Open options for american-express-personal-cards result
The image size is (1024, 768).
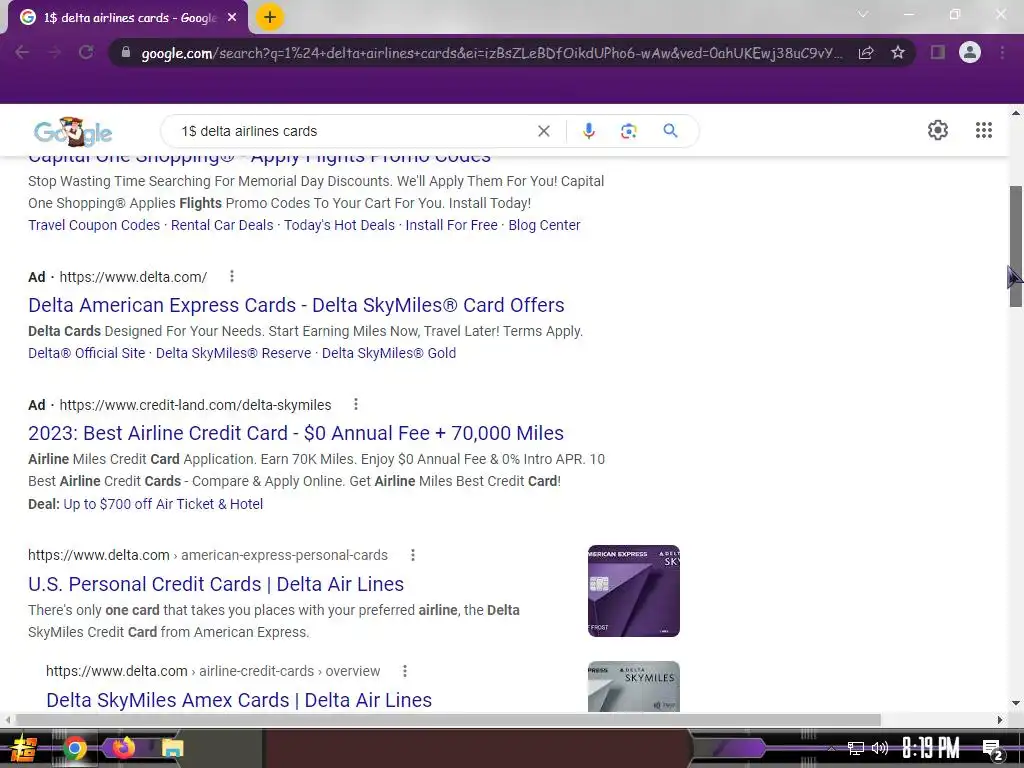413,555
